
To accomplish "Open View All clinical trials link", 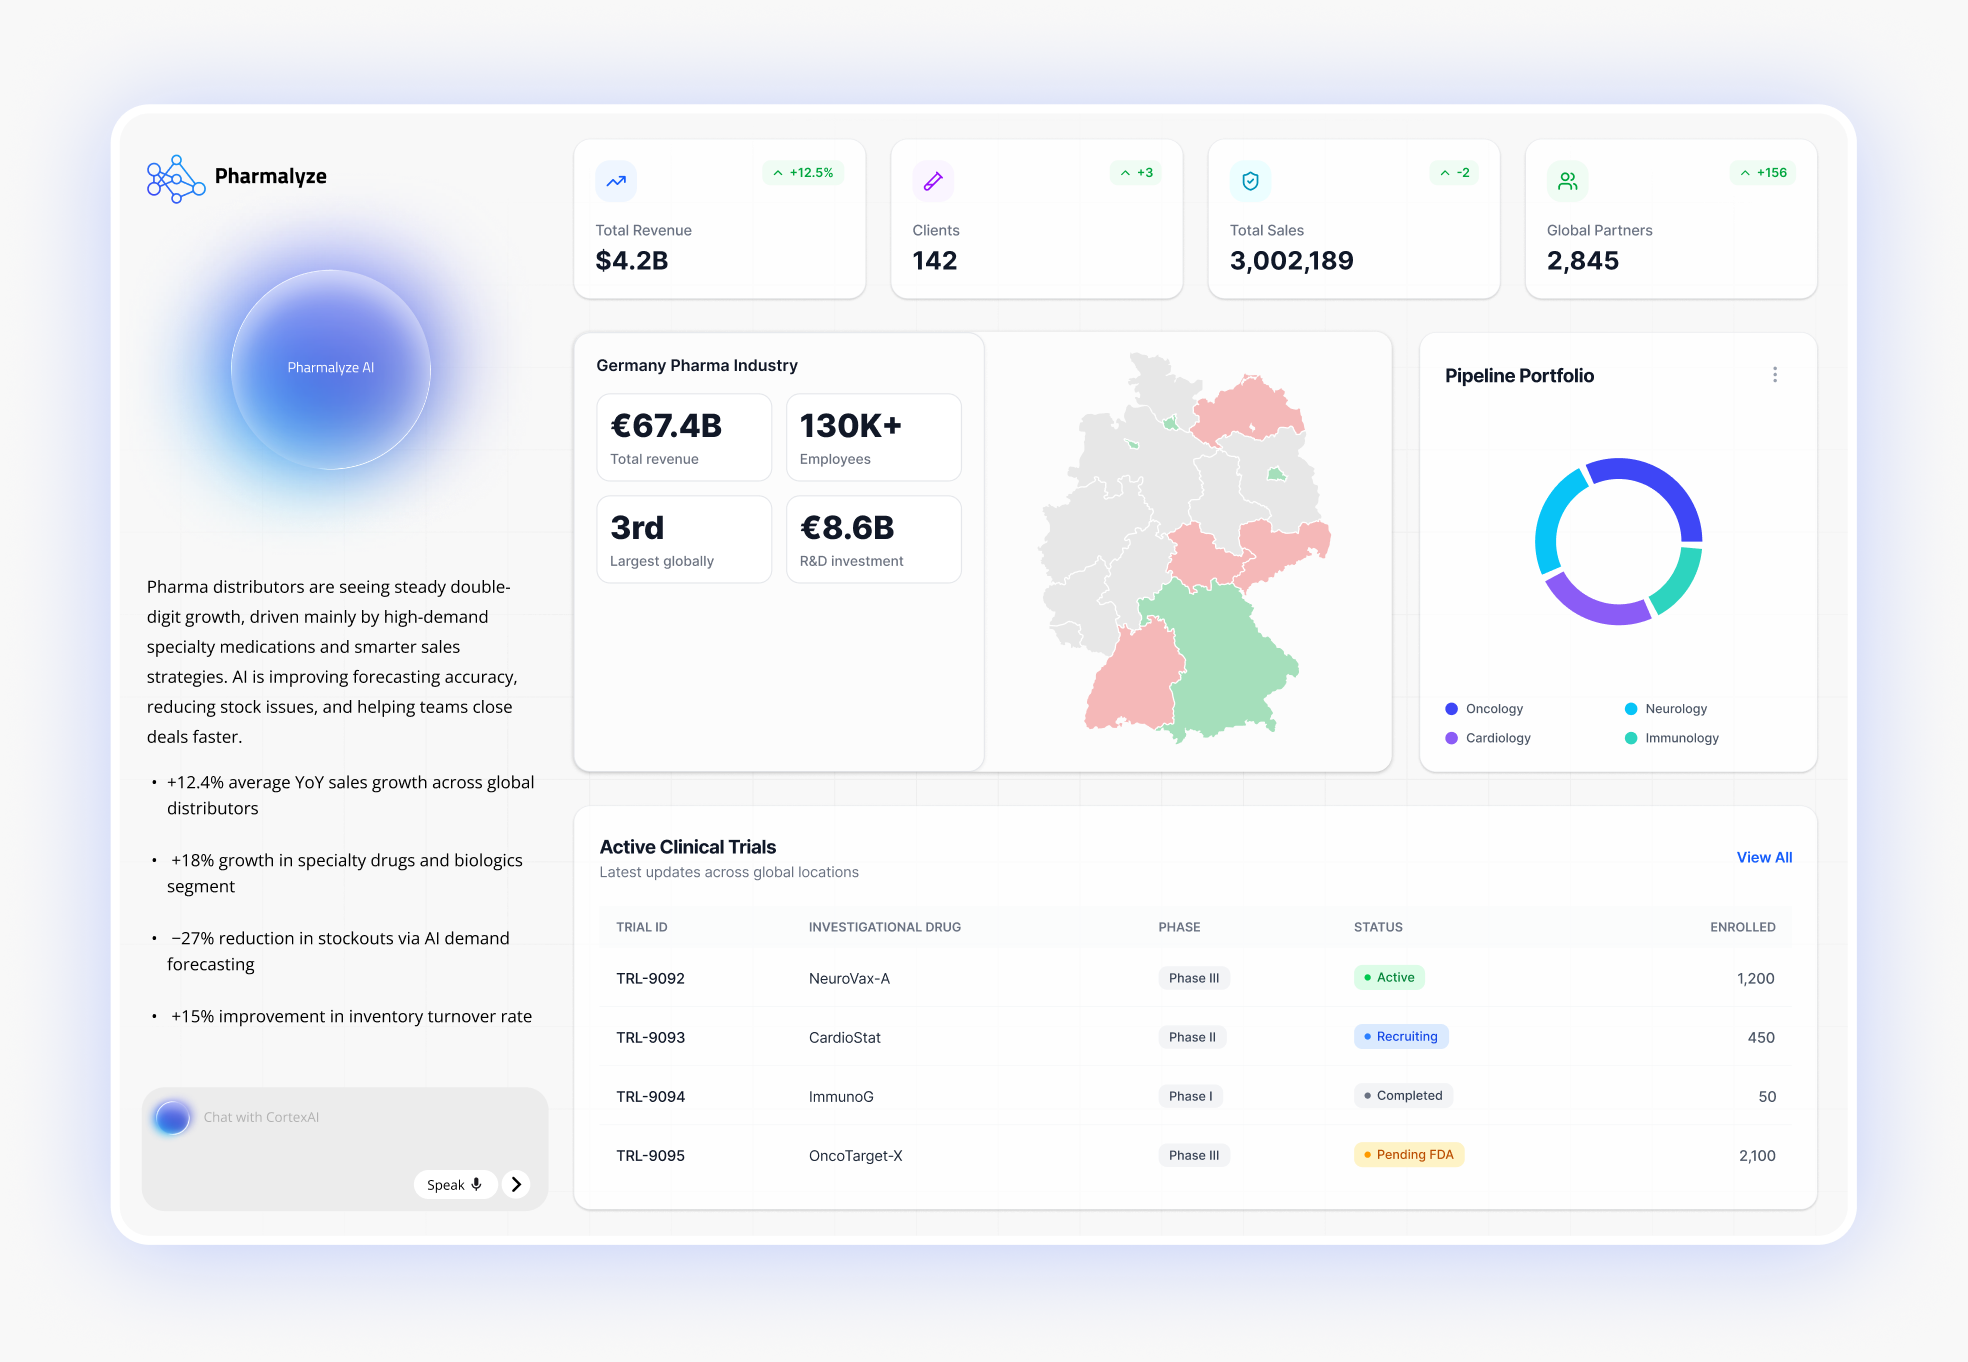I will tap(1764, 857).
